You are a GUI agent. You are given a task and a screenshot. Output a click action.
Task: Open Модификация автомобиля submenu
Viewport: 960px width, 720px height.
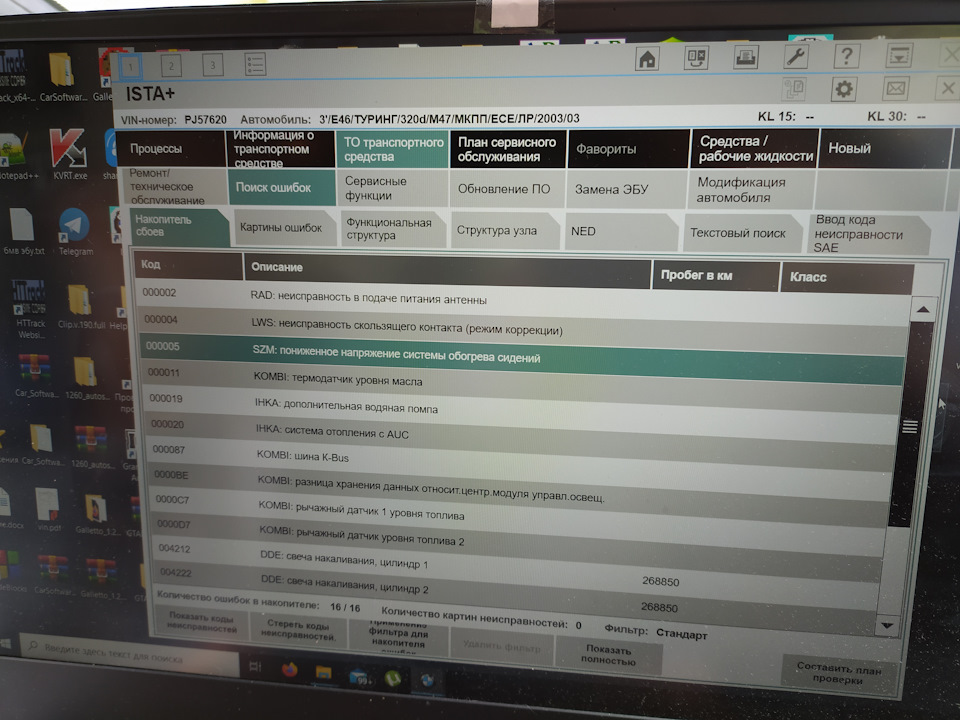pos(752,190)
